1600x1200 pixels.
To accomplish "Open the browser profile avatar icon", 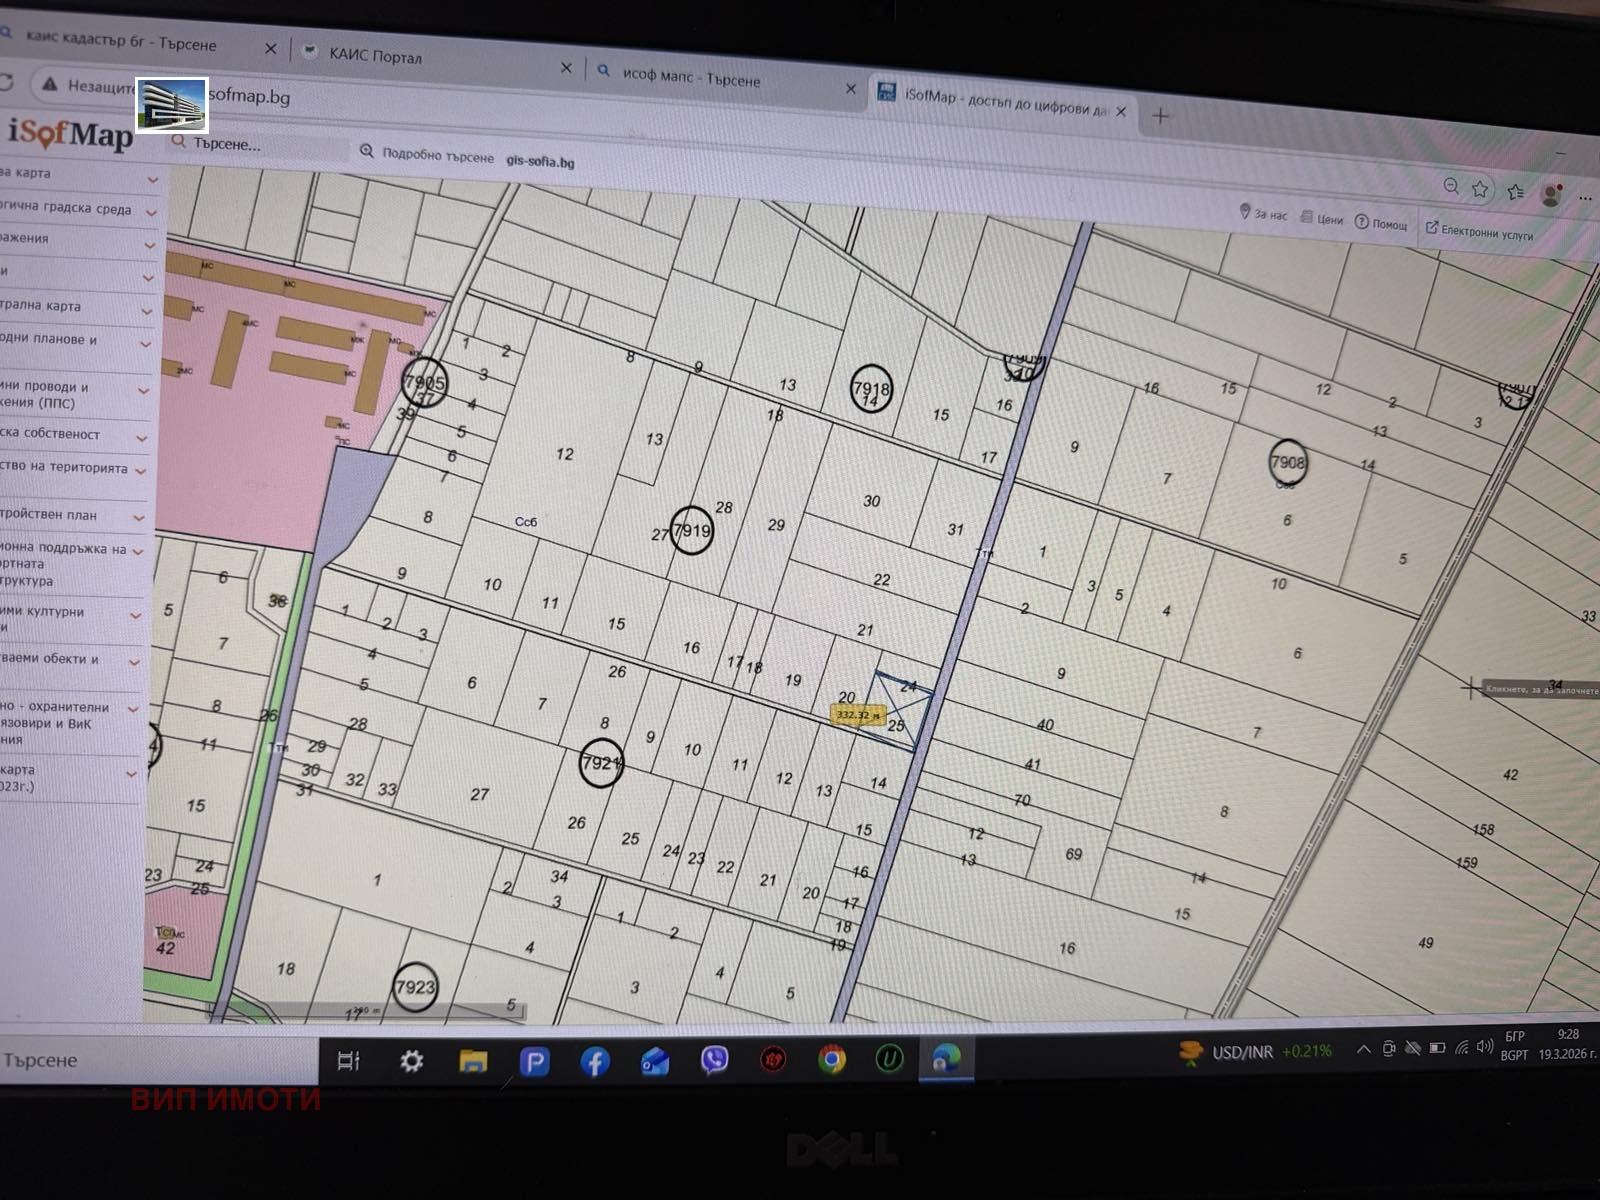I will pos(1551,195).
